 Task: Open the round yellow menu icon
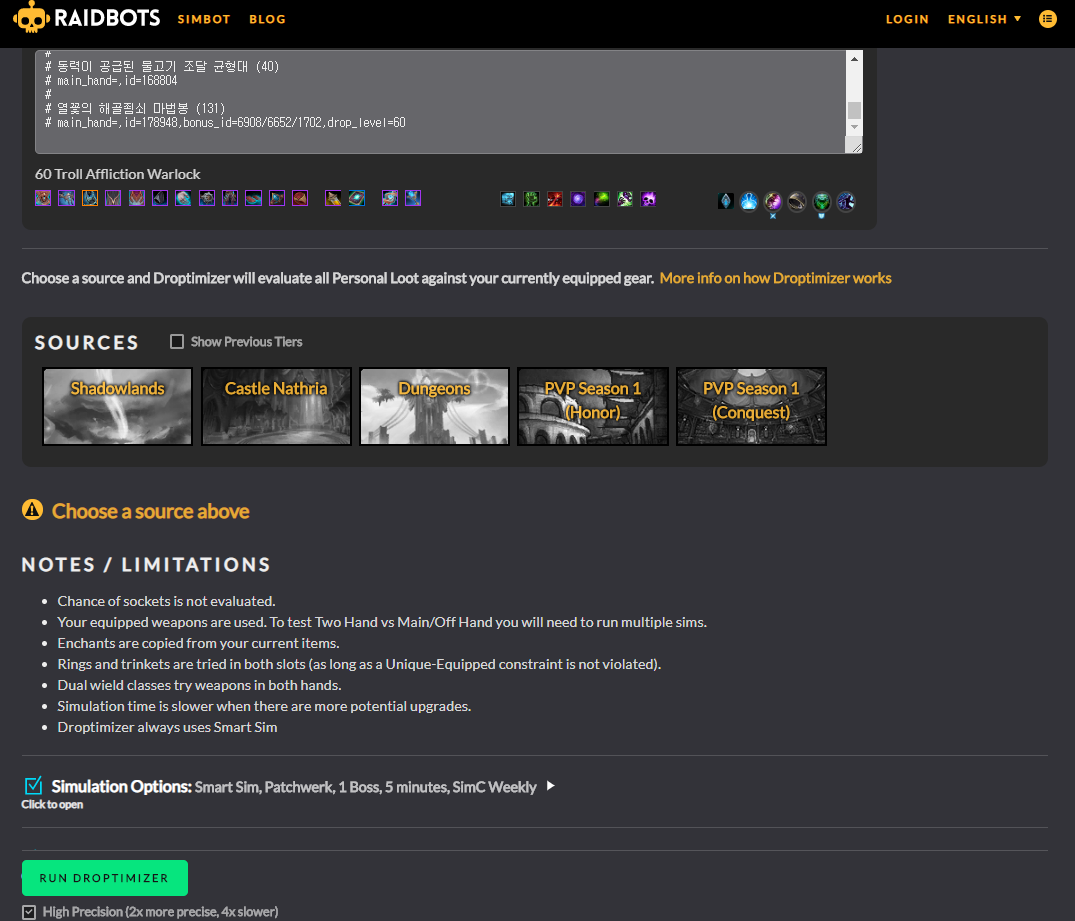point(1048,19)
